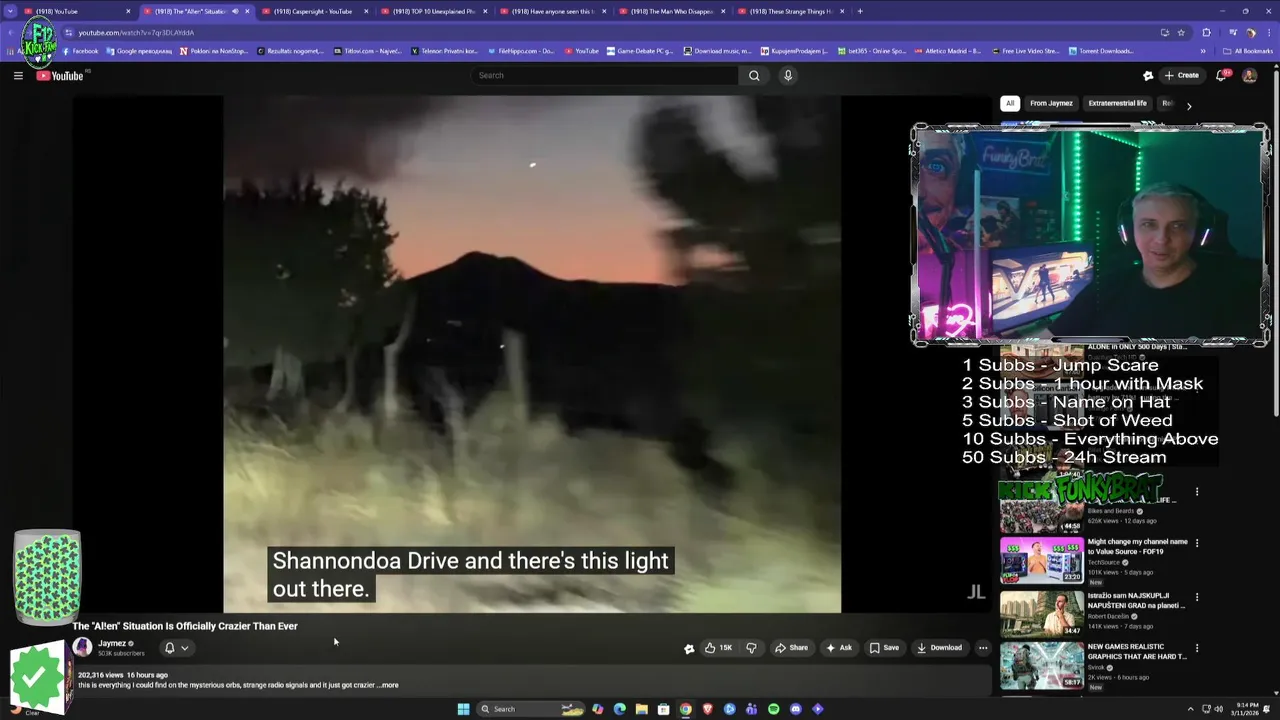Open the YouTube hamburger guide menu
Screen dimensions: 1280x720
pyautogui.click(x=18, y=75)
